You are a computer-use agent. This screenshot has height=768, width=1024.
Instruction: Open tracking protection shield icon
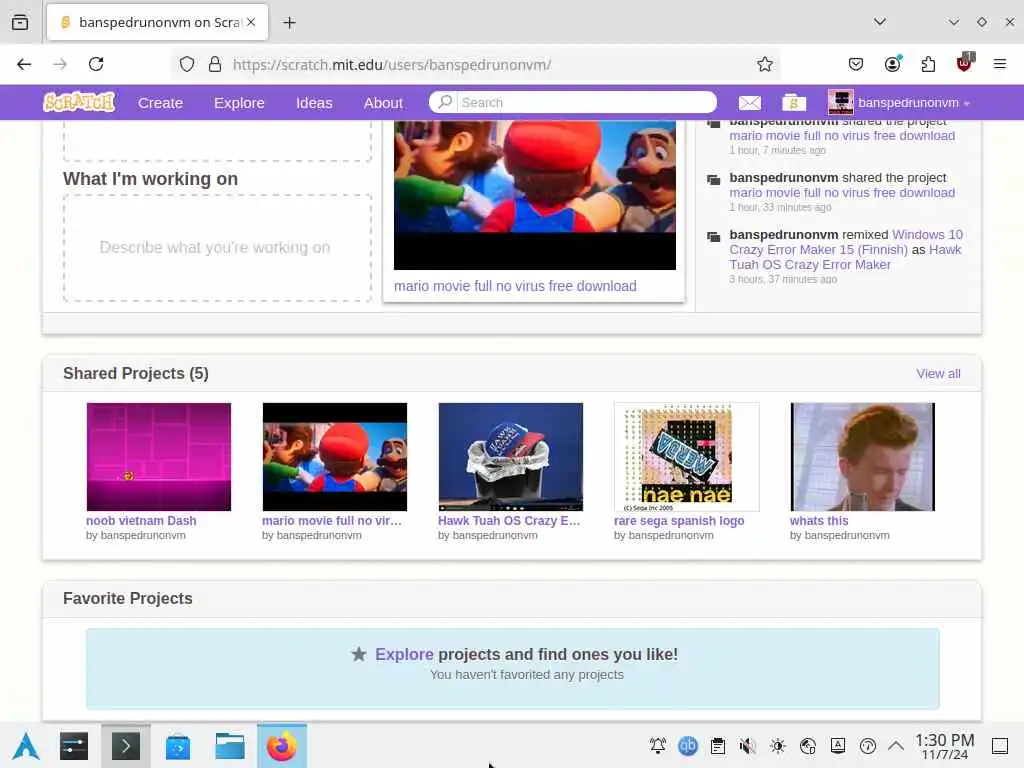tap(187, 64)
